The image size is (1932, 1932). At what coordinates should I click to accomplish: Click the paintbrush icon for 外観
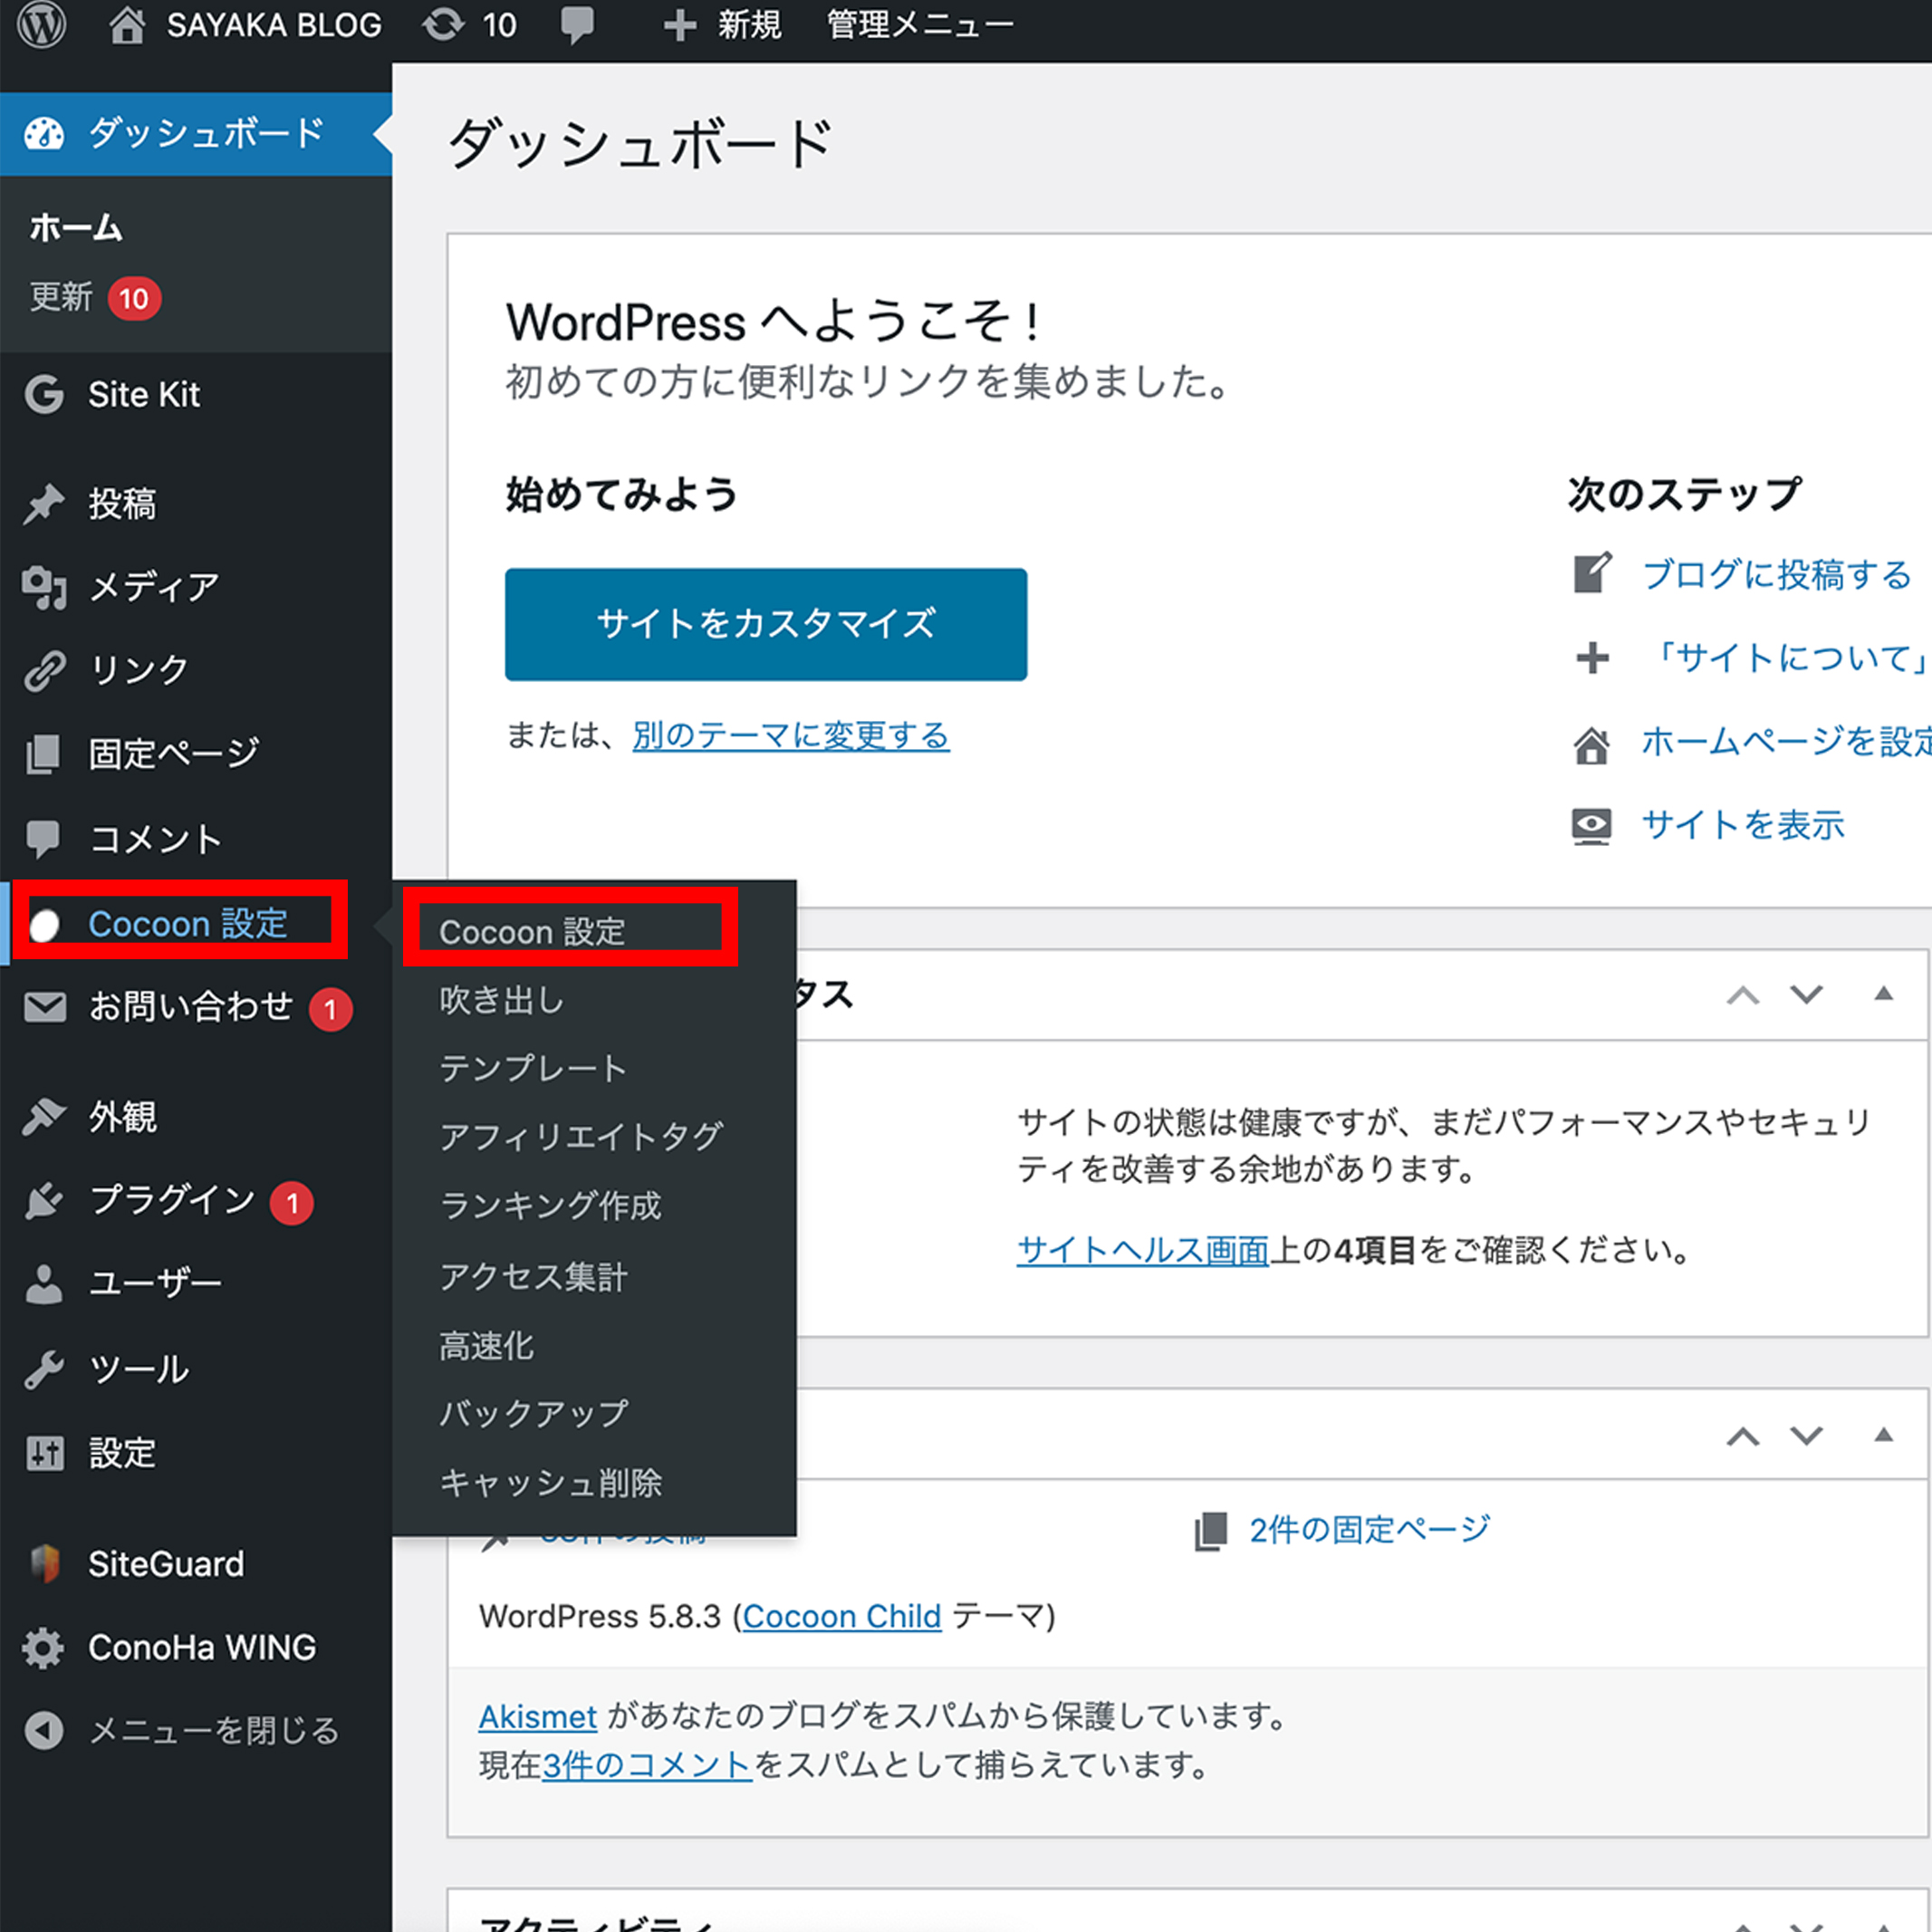tap(44, 1116)
